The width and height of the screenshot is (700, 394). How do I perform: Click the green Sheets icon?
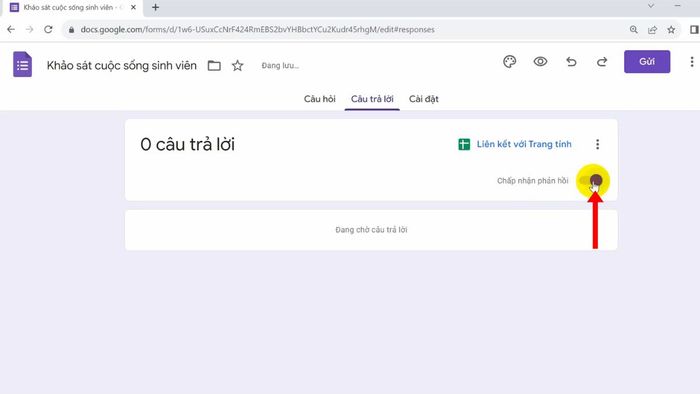[464, 144]
